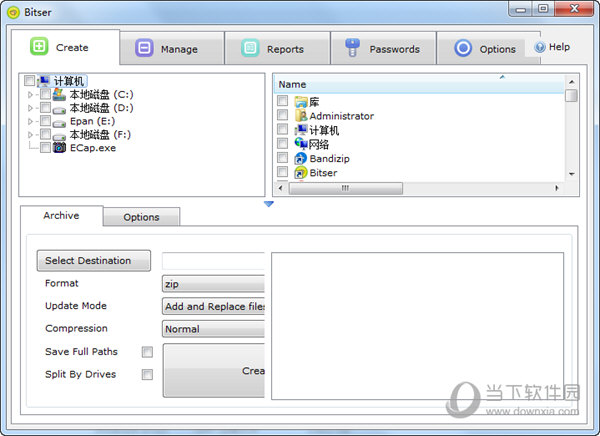
Task: Check the Bandizip row checkbox
Action: [x=282, y=157]
